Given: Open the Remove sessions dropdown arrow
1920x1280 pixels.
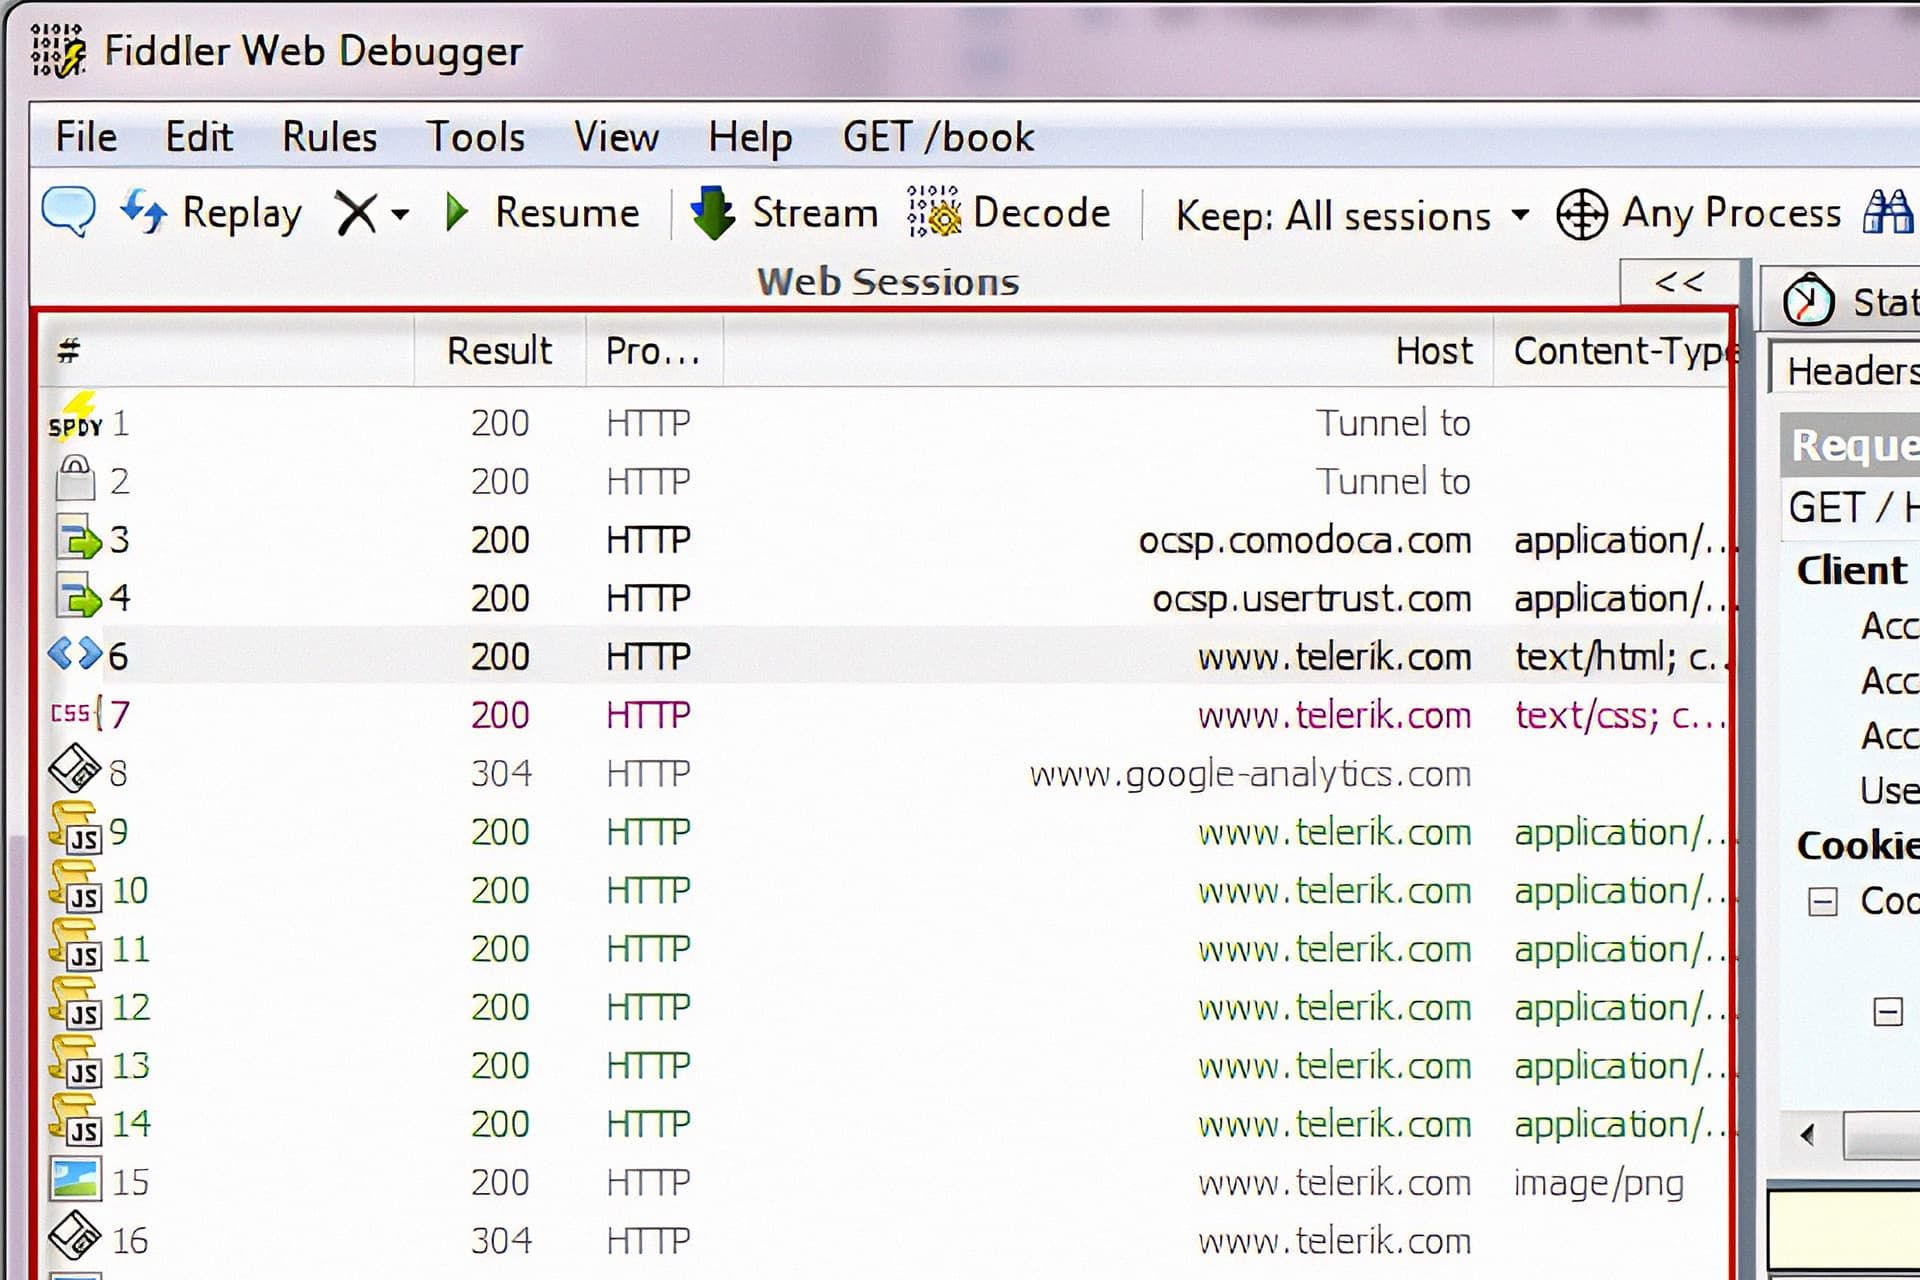Looking at the screenshot, I should point(400,214).
